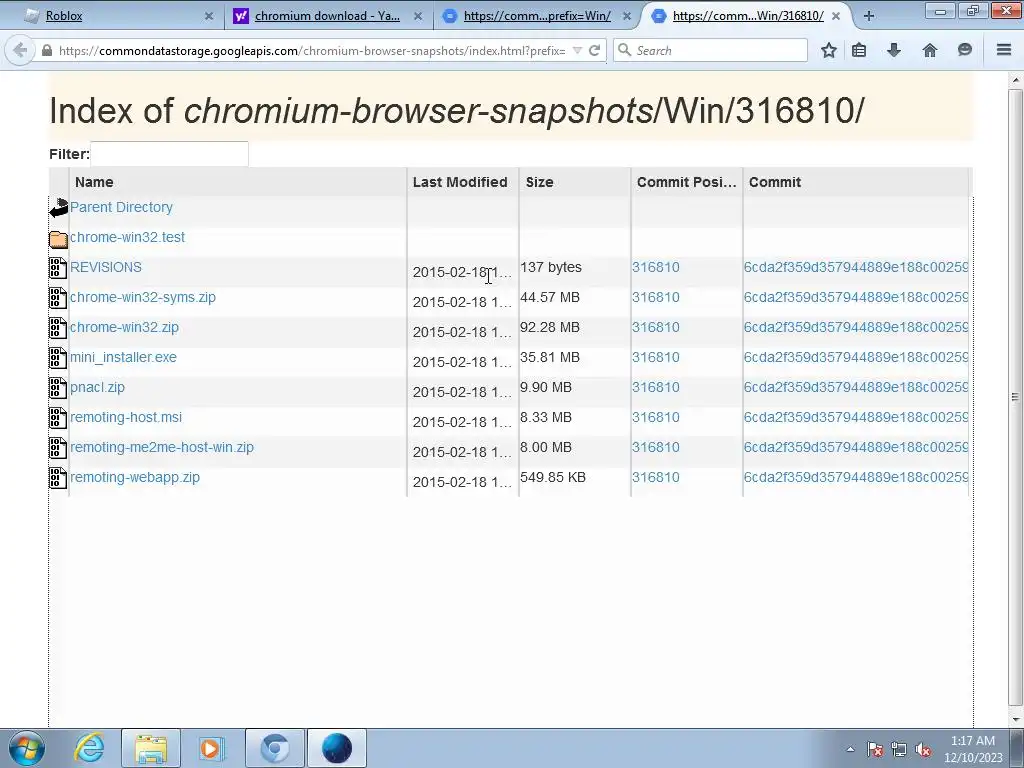This screenshot has height=768, width=1024.
Task: Open Windows Explorer from the taskbar
Action: pyautogui.click(x=151, y=748)
